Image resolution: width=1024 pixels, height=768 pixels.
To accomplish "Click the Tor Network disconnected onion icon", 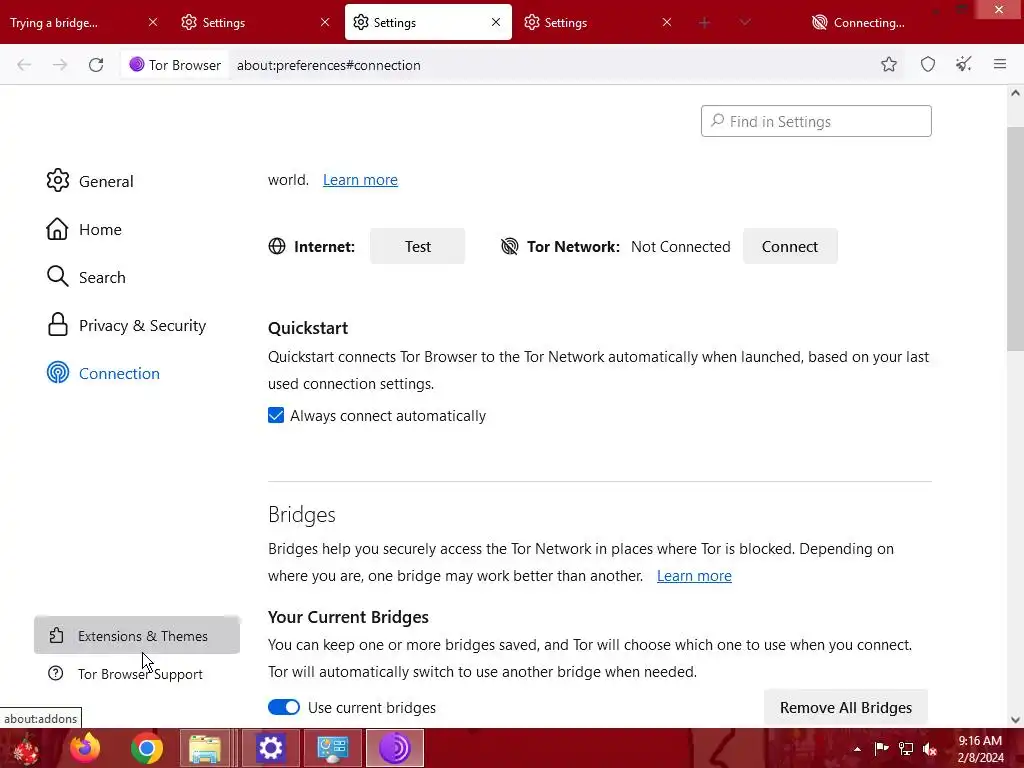I will 509,246.
